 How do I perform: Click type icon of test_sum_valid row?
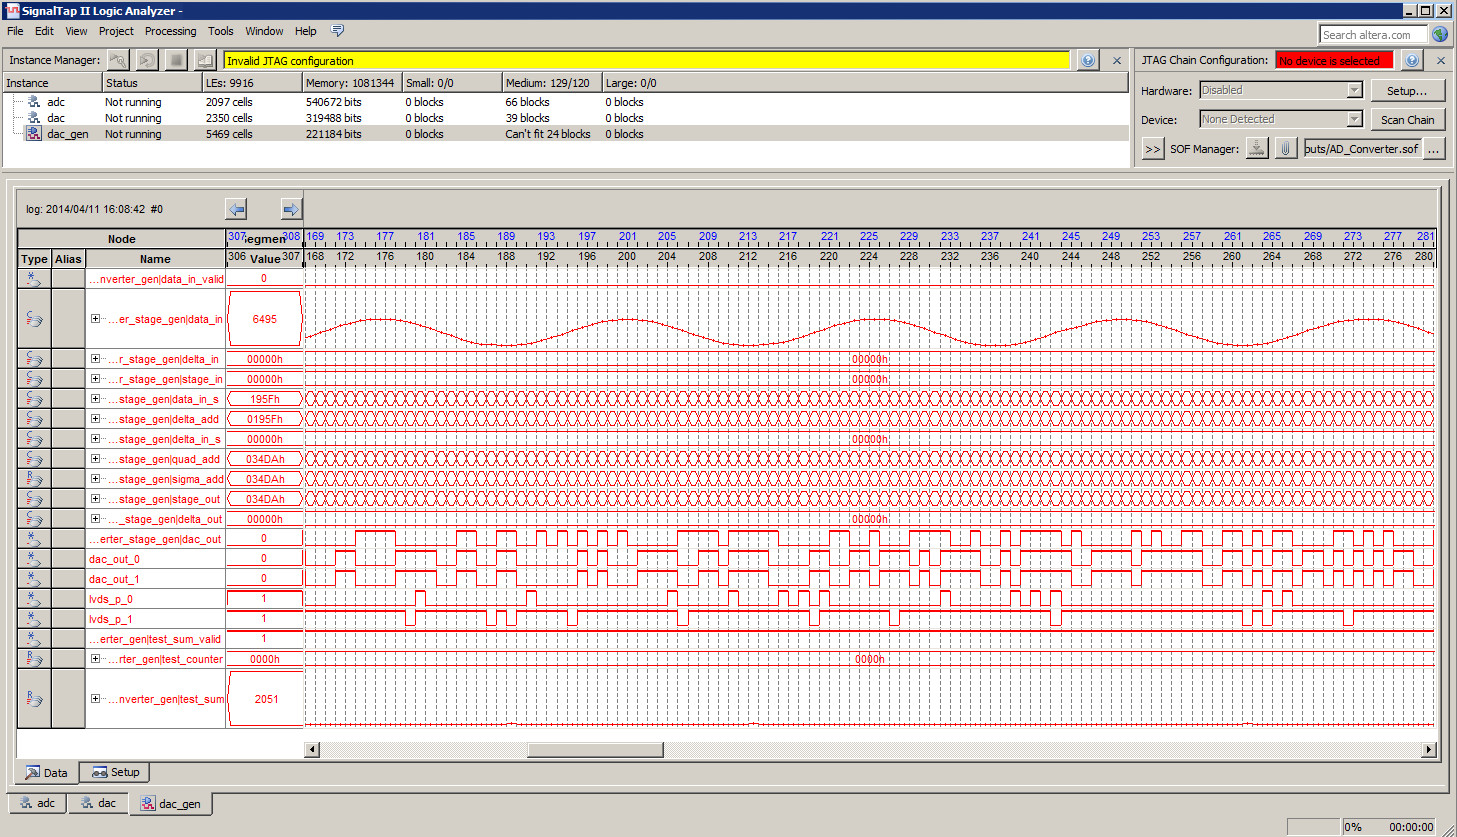coord(34,639)
